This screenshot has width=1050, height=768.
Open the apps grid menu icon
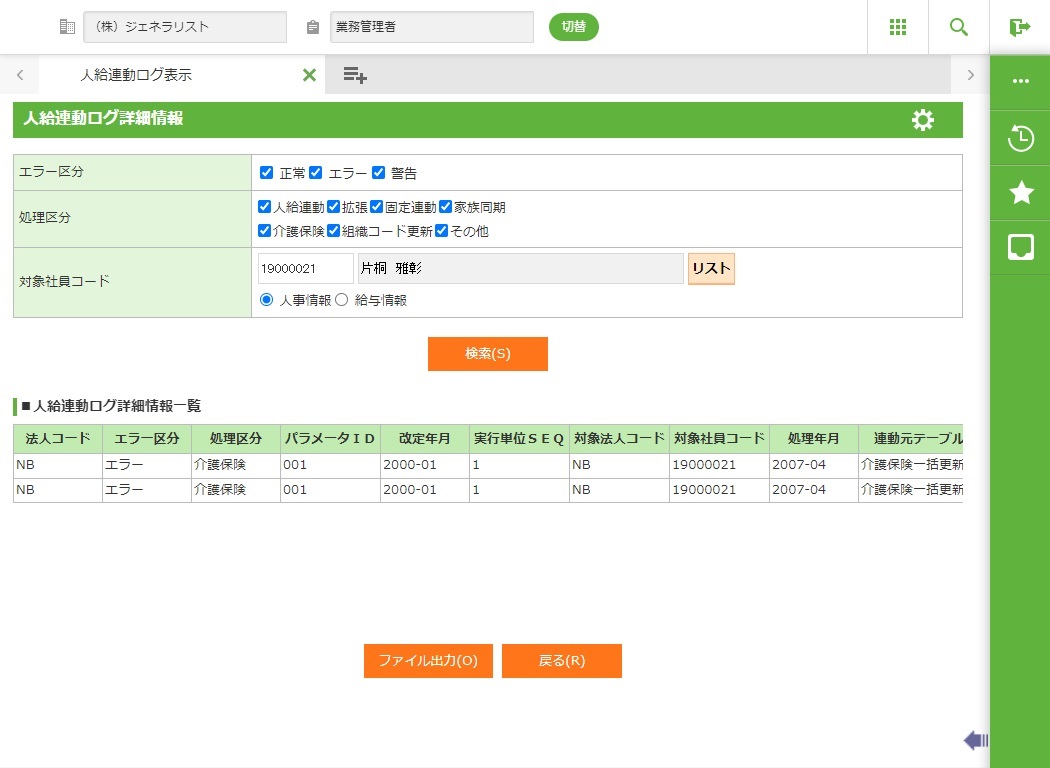pyautogui.click(x=898, y=27)
